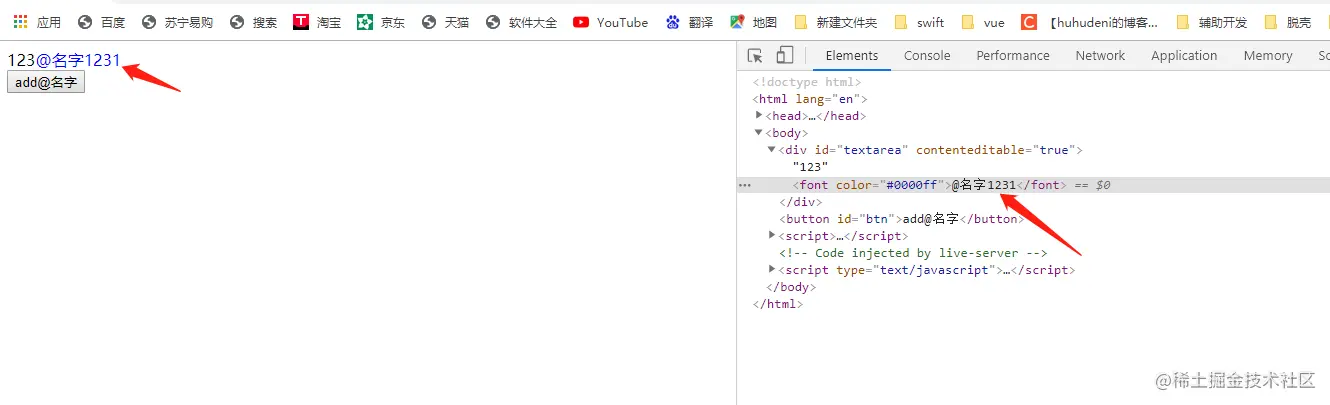Open the 辅助开发 bookmark folder

tap(1212, 22)
